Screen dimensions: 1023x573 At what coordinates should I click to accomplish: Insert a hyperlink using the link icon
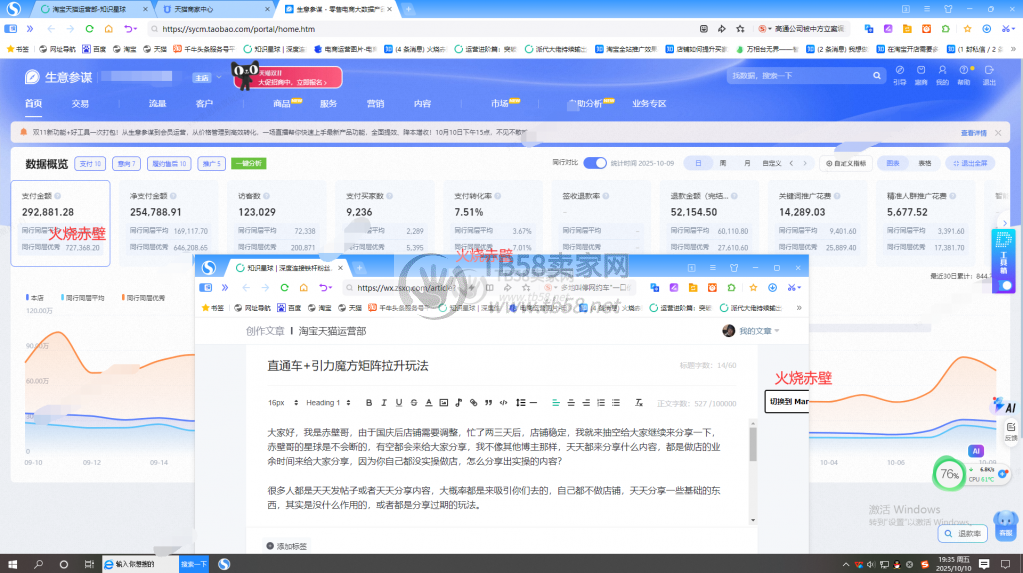click(x=474, y=403)
